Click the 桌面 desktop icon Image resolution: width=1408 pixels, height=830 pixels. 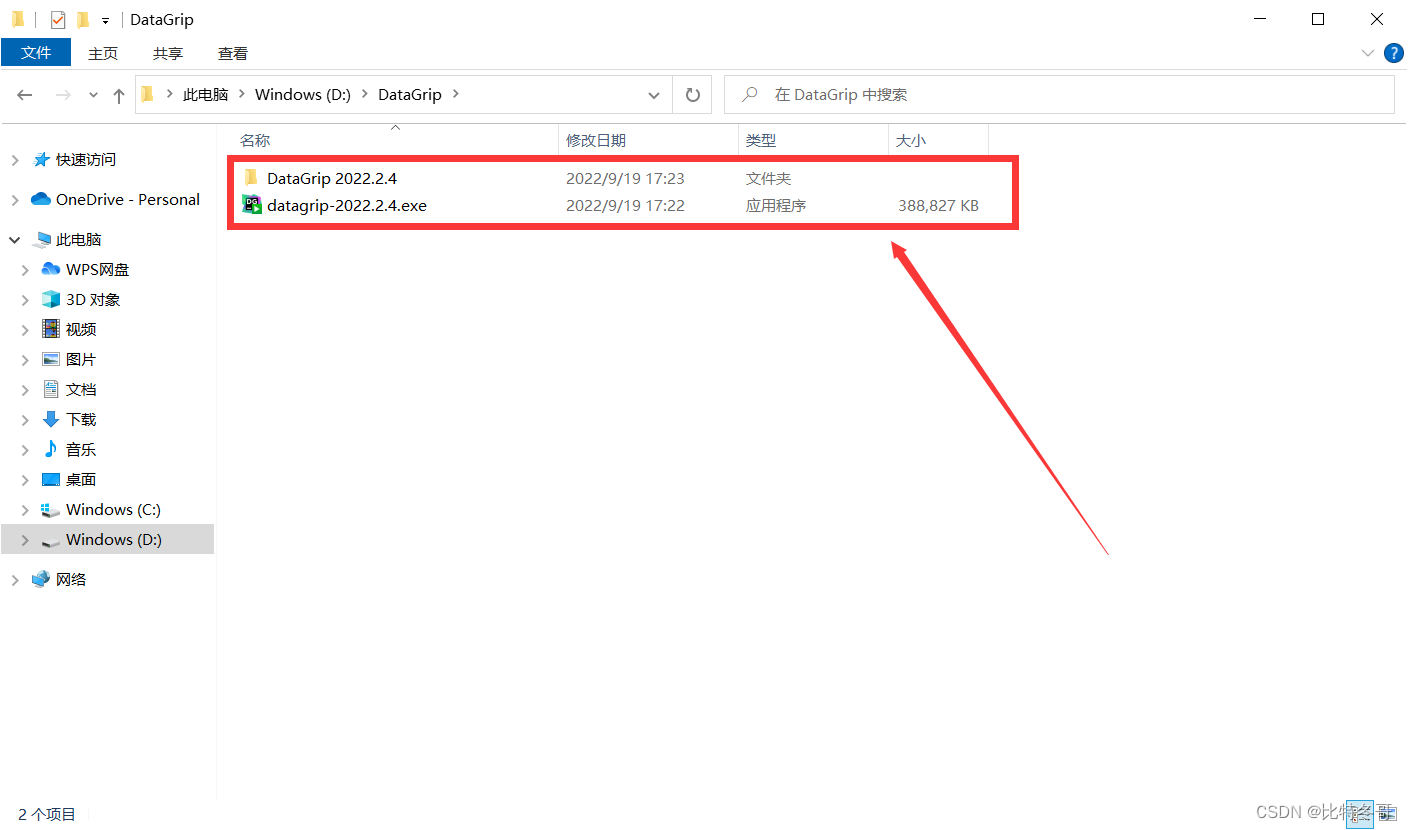[x=51, y=480]
